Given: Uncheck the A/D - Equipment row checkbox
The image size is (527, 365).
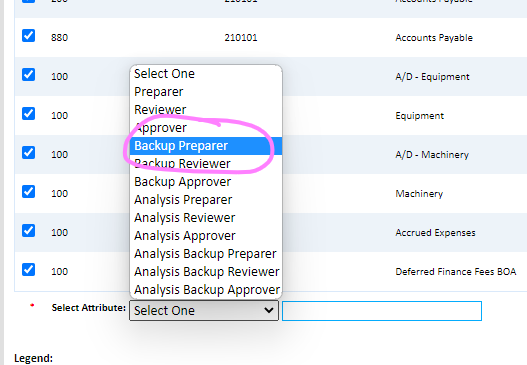Looking at the screenshot, I should pyautogui.click(x=28, y=75).
